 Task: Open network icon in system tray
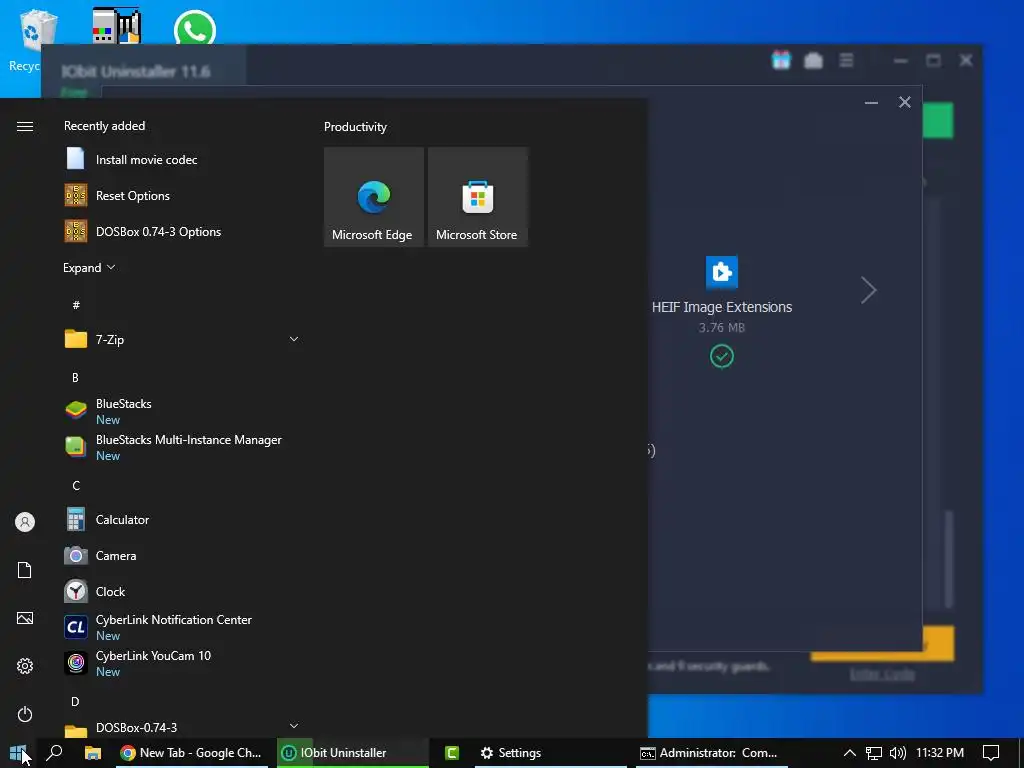pyautogui.click(x=873, y=753)
